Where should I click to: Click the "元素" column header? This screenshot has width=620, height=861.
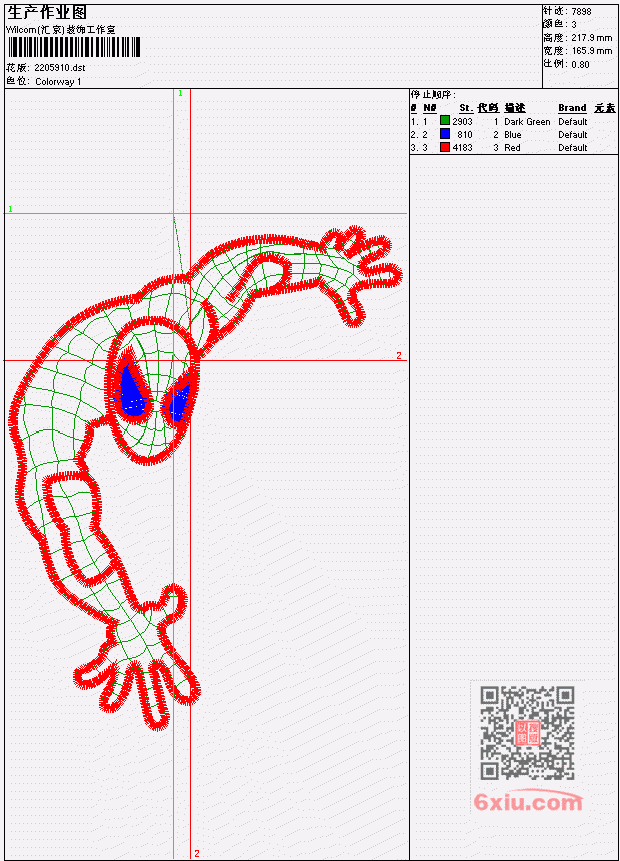tap(605, 108)
